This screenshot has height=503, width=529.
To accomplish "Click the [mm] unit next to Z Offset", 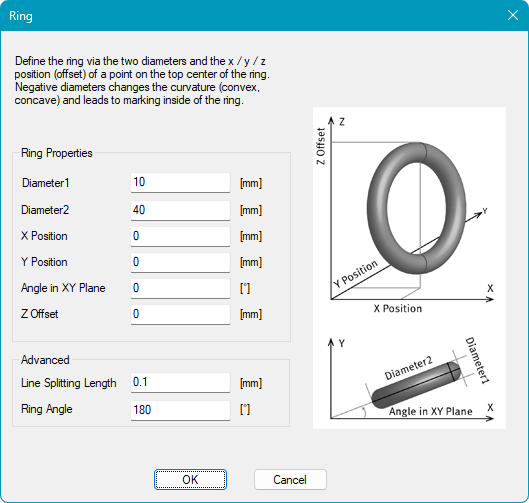I will pyautogui.click(x=251, y=314).
